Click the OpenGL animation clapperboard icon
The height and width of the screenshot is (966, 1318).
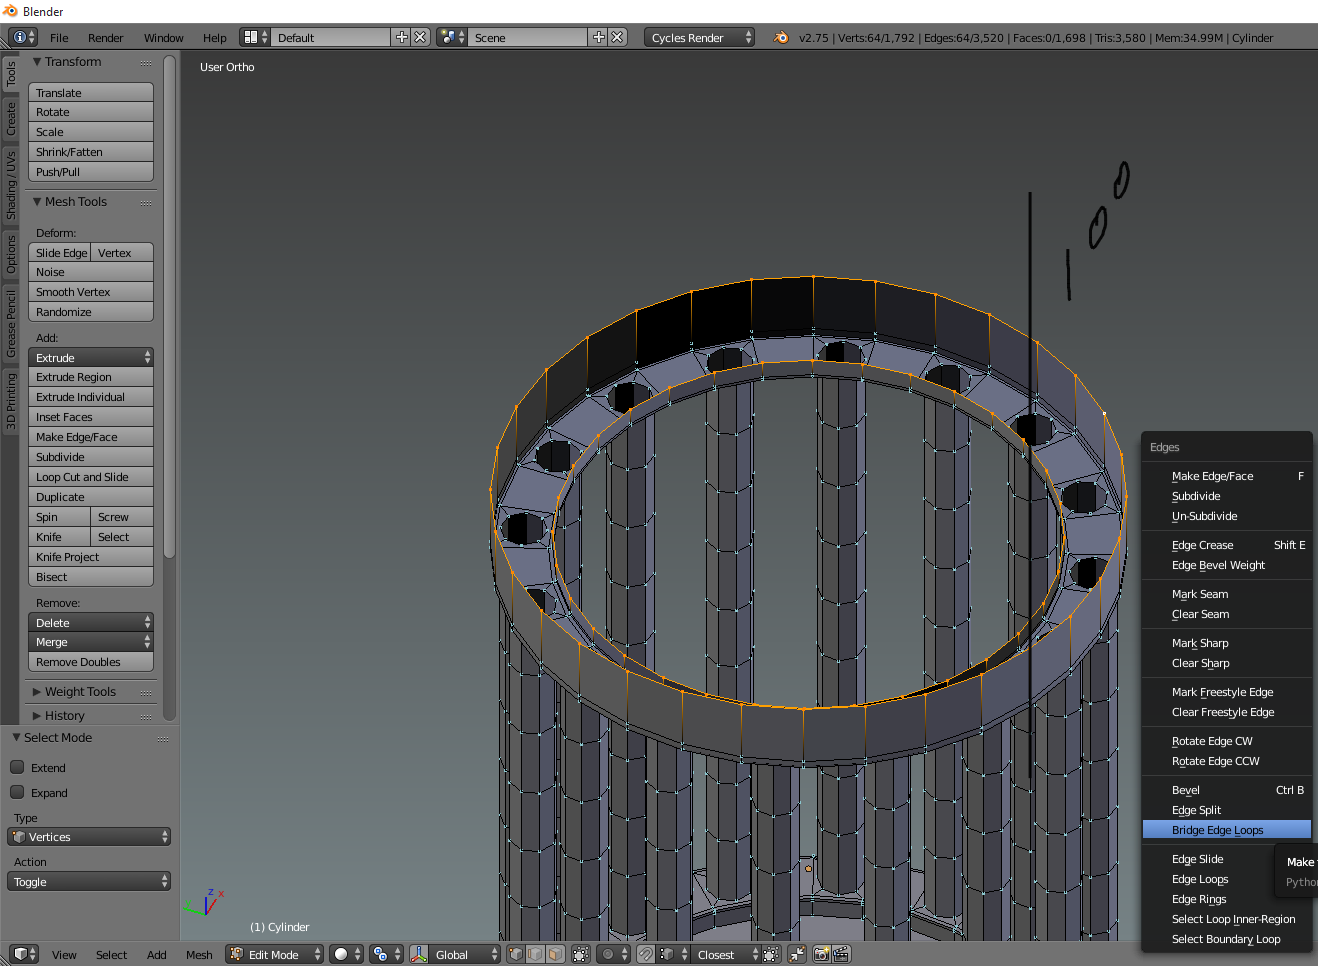841,954
